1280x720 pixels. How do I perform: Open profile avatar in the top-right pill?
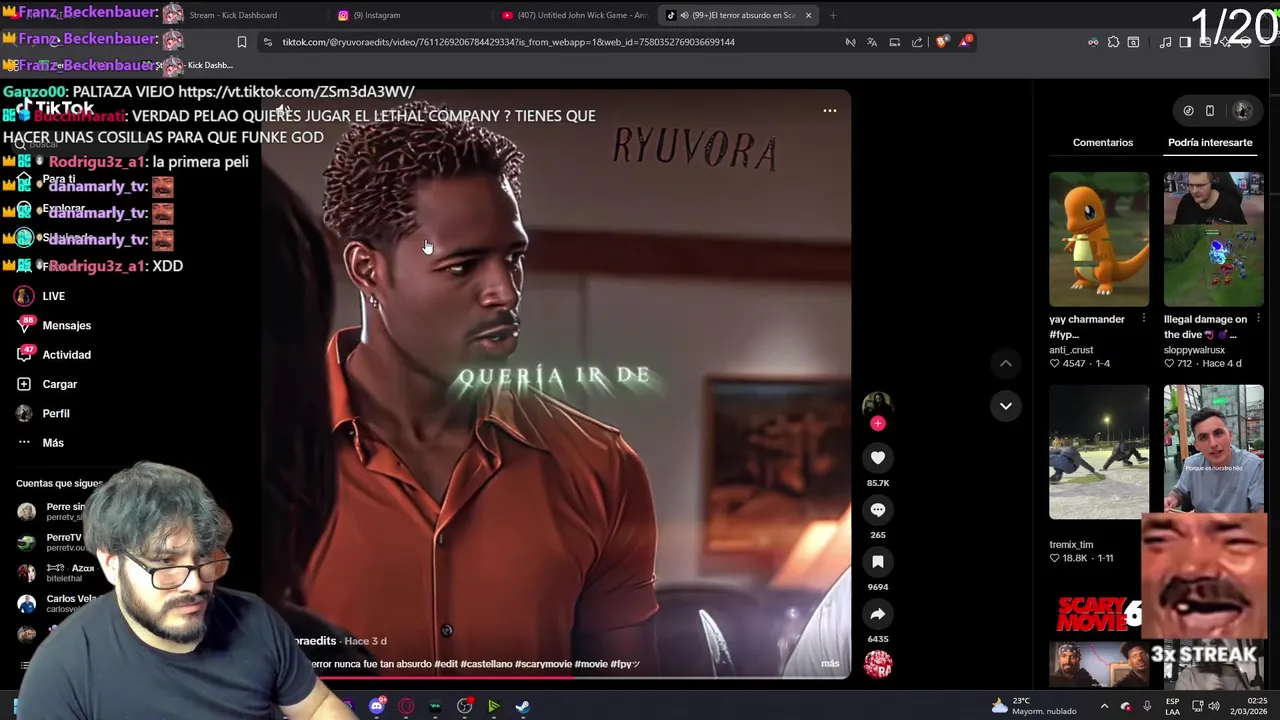1243,111
